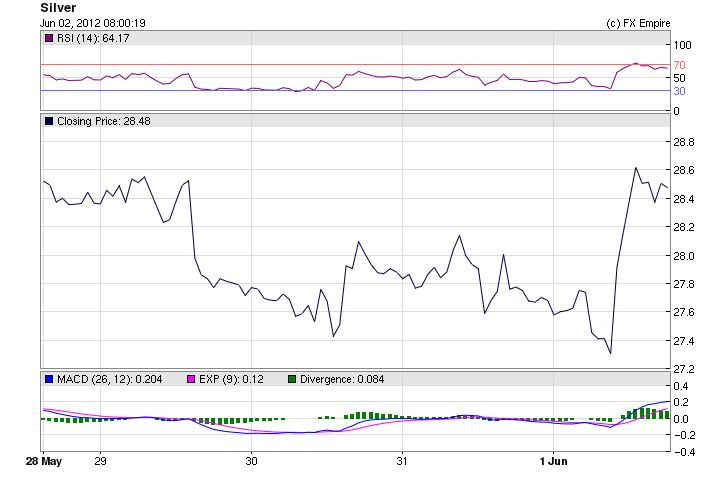Viewport: 710px width, 487px height.
Task: Select the 'Silver' chart title
Action: click(58, 8)
